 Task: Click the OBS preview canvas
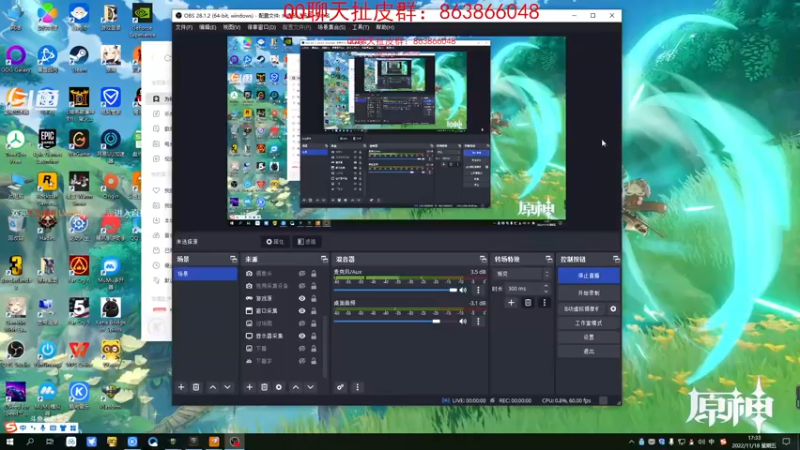coord(396,131)
